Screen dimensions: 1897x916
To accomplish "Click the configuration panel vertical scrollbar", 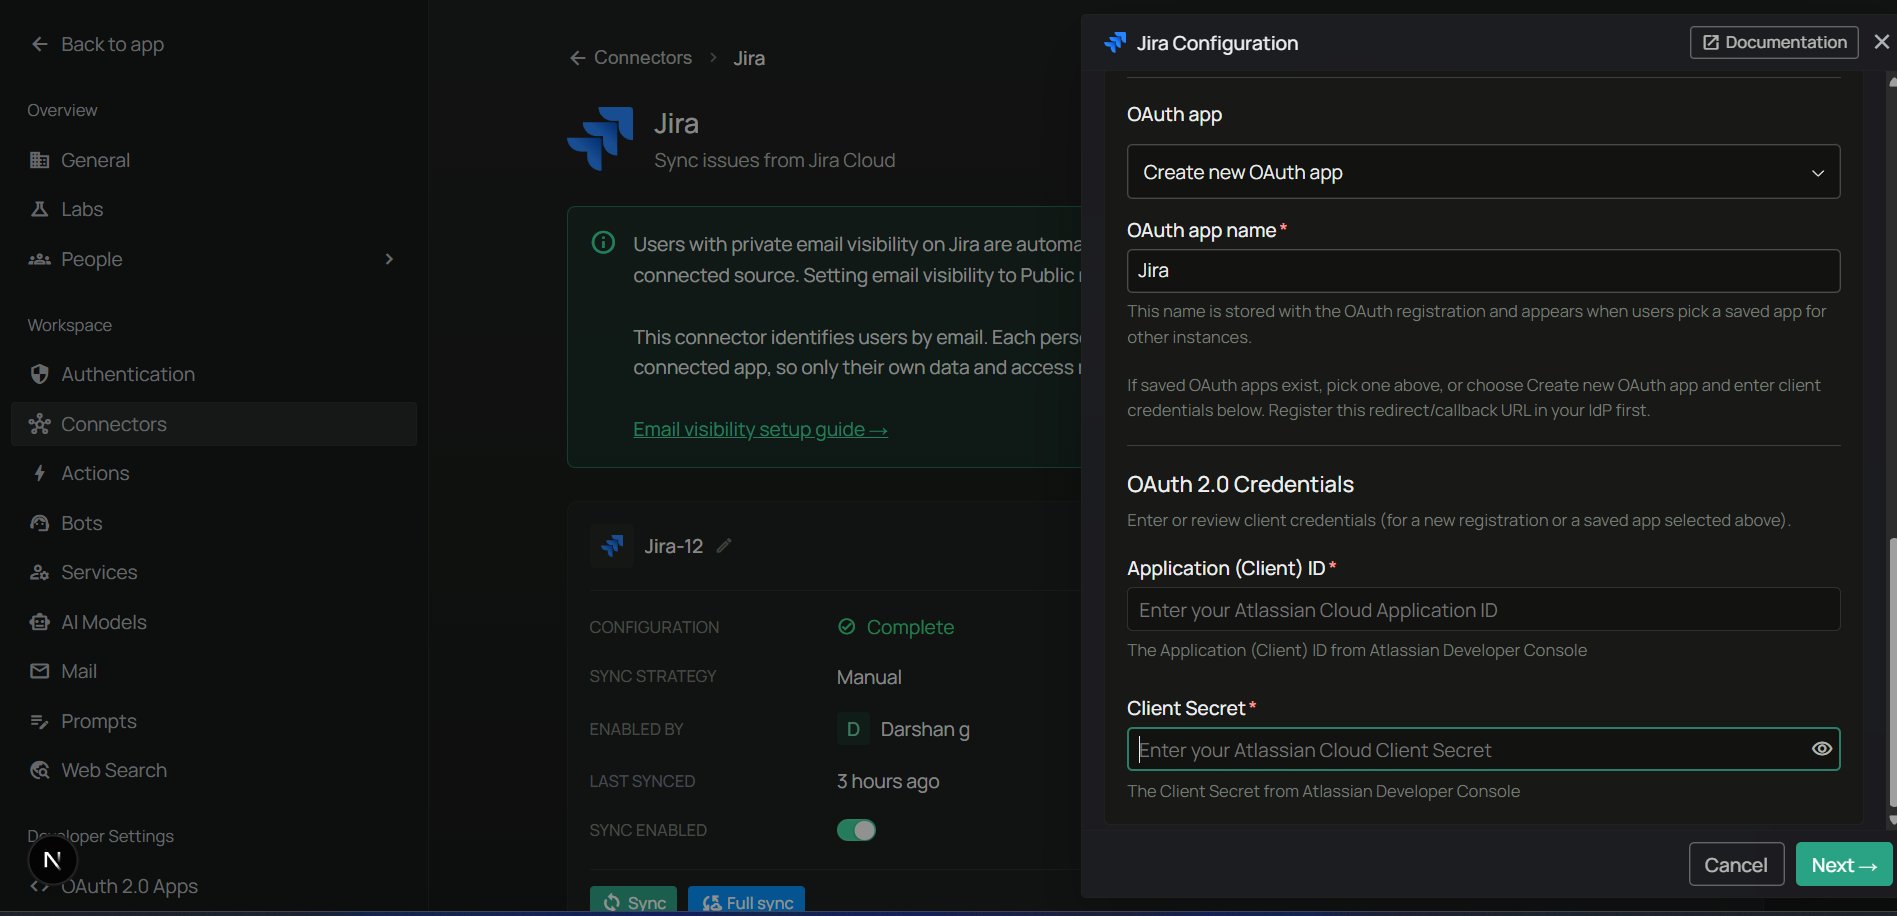I will click(1892, 672).
